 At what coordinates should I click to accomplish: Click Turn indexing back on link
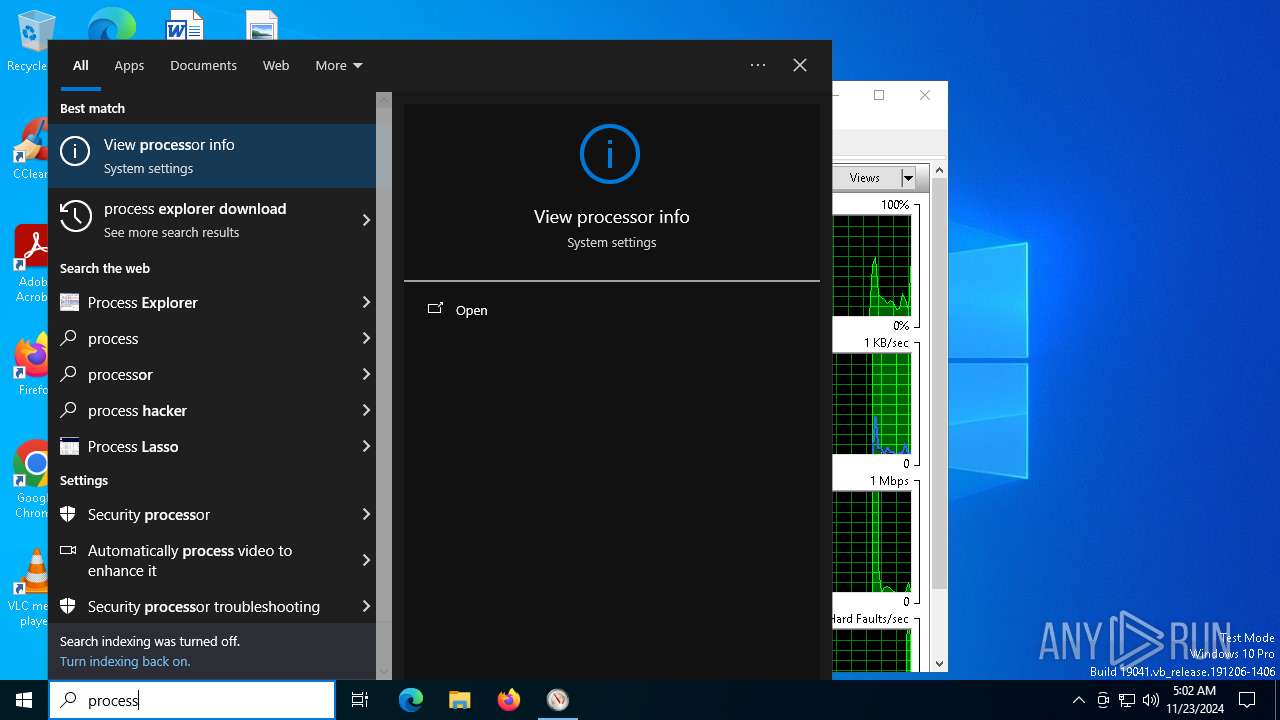click(125, 661)
